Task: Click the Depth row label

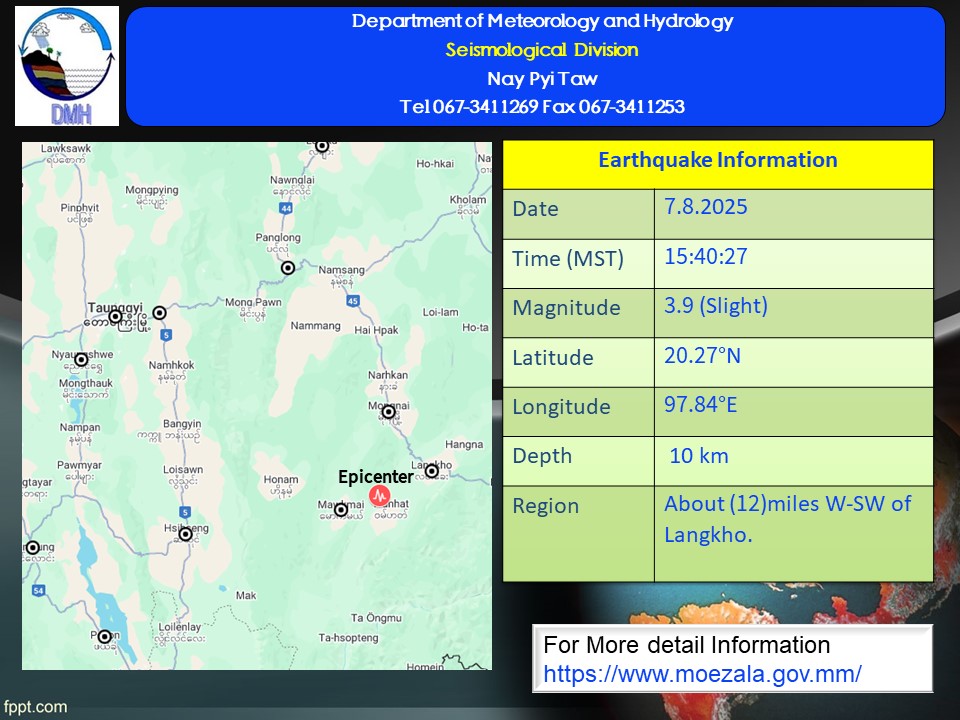Action: [x=542, y=456]
